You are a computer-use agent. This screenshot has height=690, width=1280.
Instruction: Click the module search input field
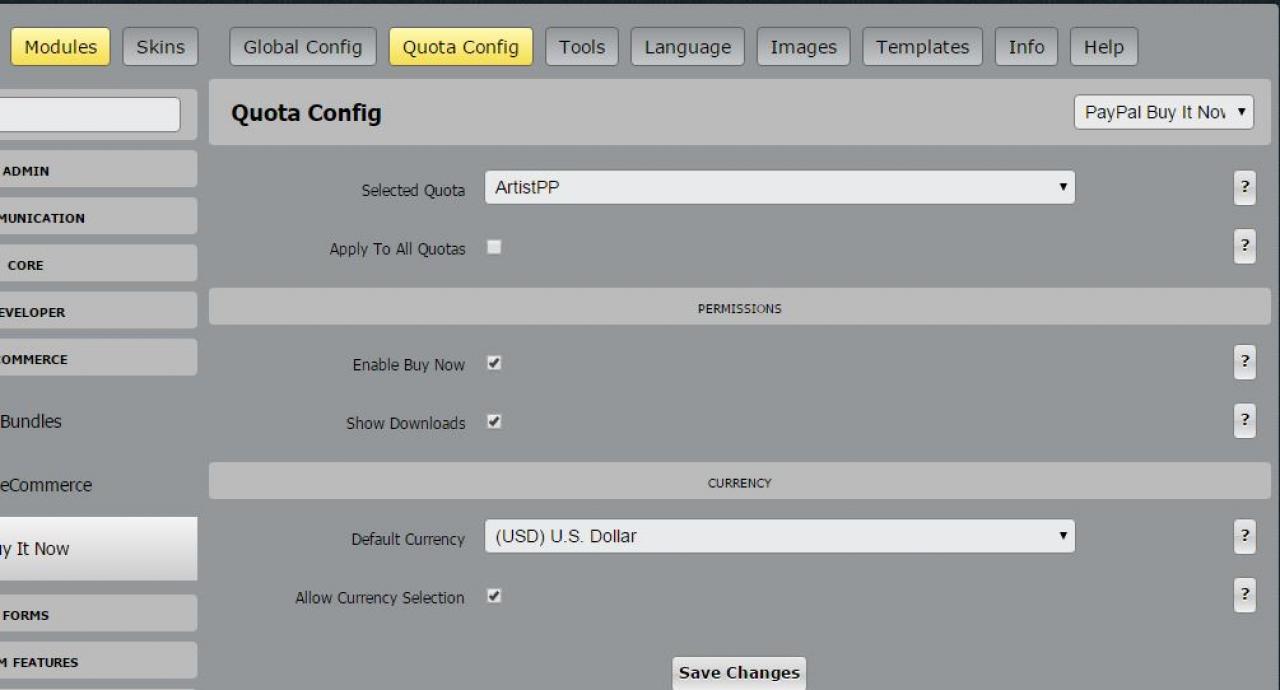coord(90,114)
